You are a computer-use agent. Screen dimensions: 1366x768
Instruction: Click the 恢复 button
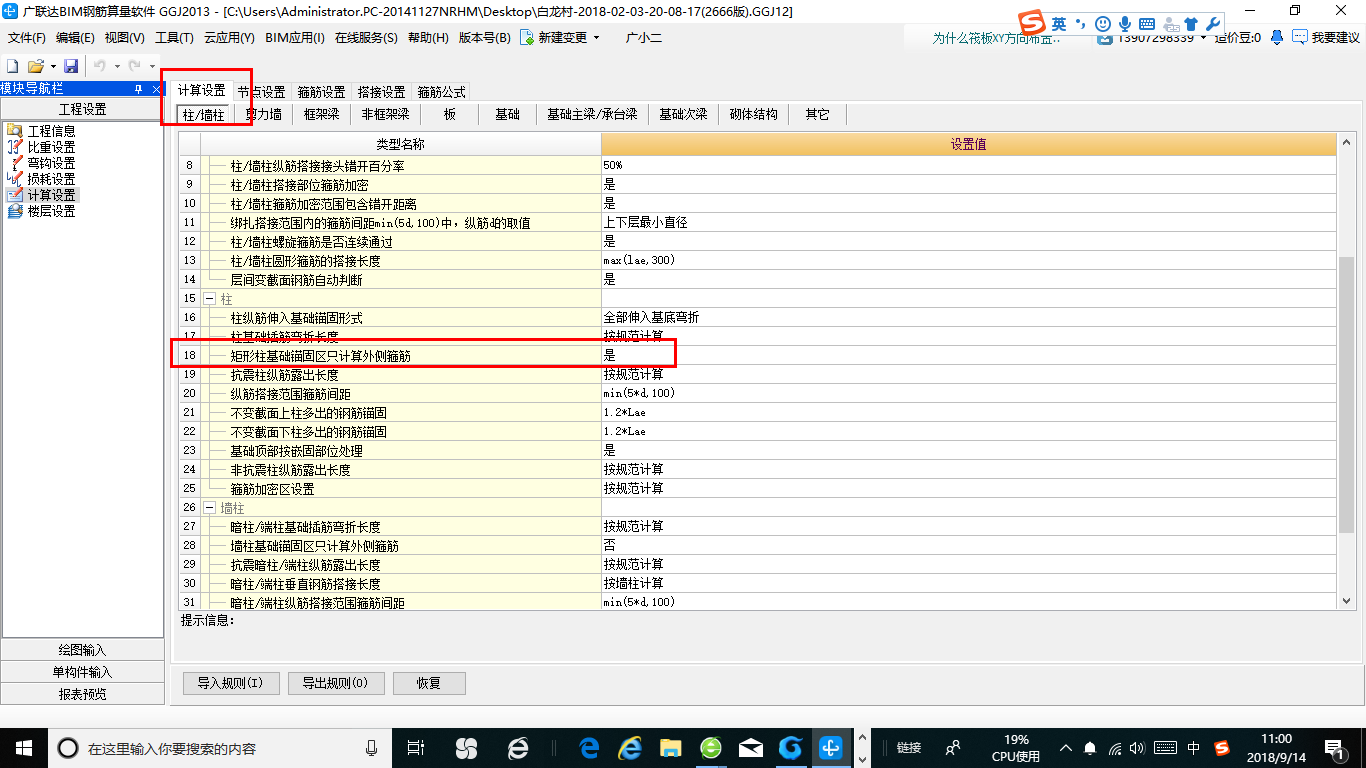(x=429, y=683)
